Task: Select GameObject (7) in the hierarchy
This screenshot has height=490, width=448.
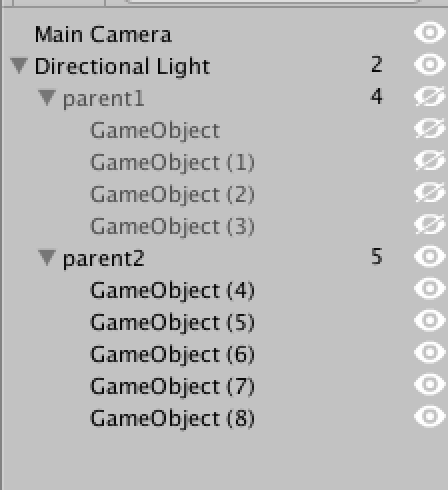Action: [x=172, y=386]
